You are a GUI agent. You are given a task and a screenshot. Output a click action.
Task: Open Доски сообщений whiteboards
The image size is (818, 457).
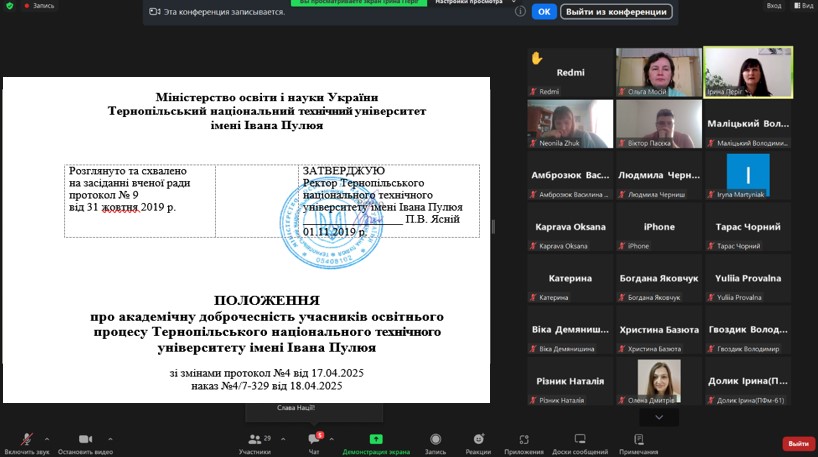(x=580, y=441)
